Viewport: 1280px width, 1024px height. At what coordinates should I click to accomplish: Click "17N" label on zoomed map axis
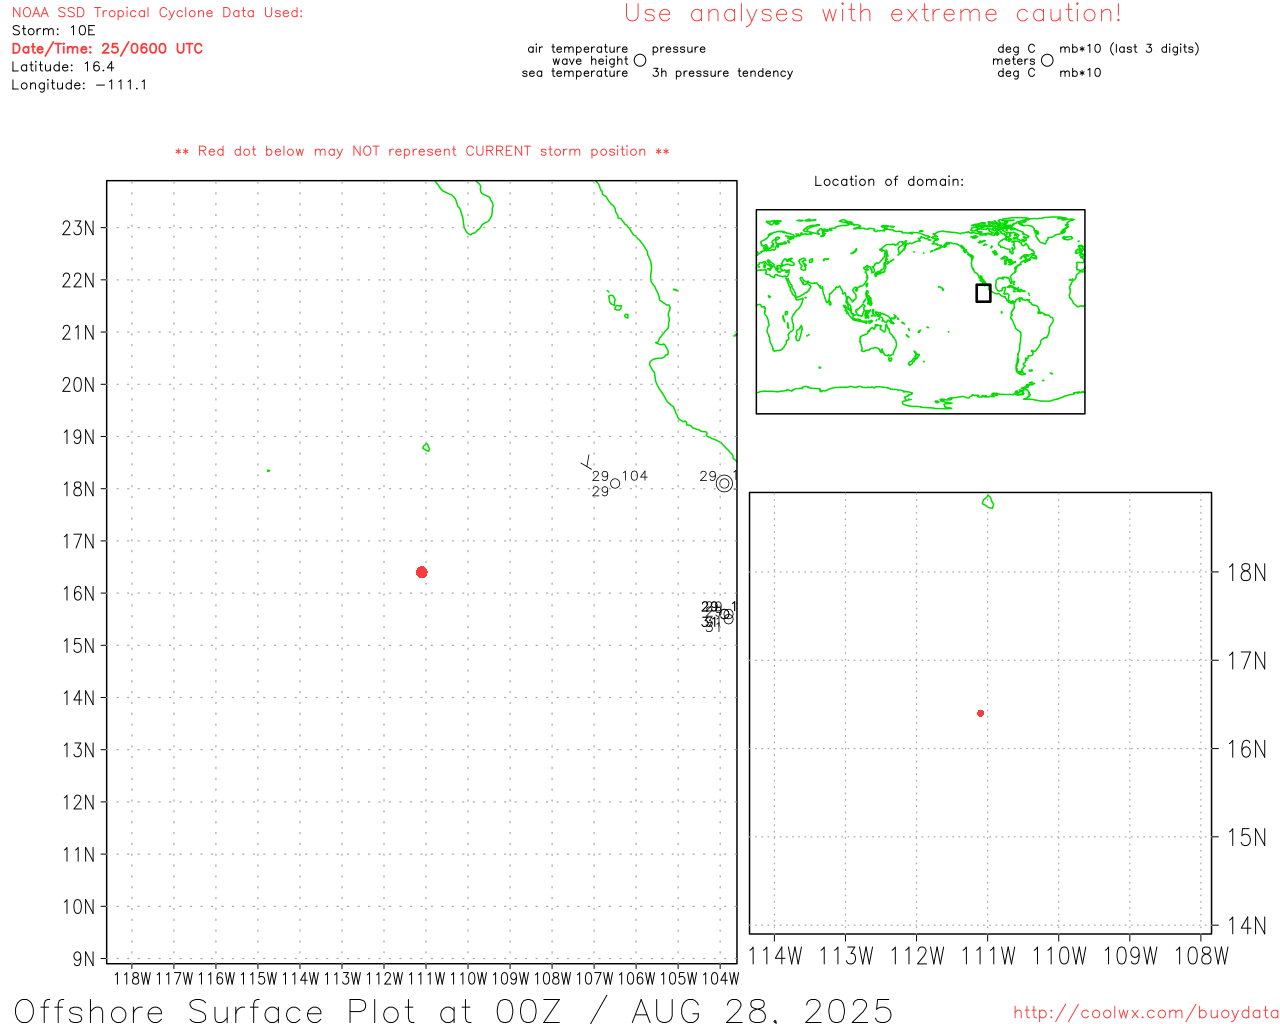coord(1247,661)
